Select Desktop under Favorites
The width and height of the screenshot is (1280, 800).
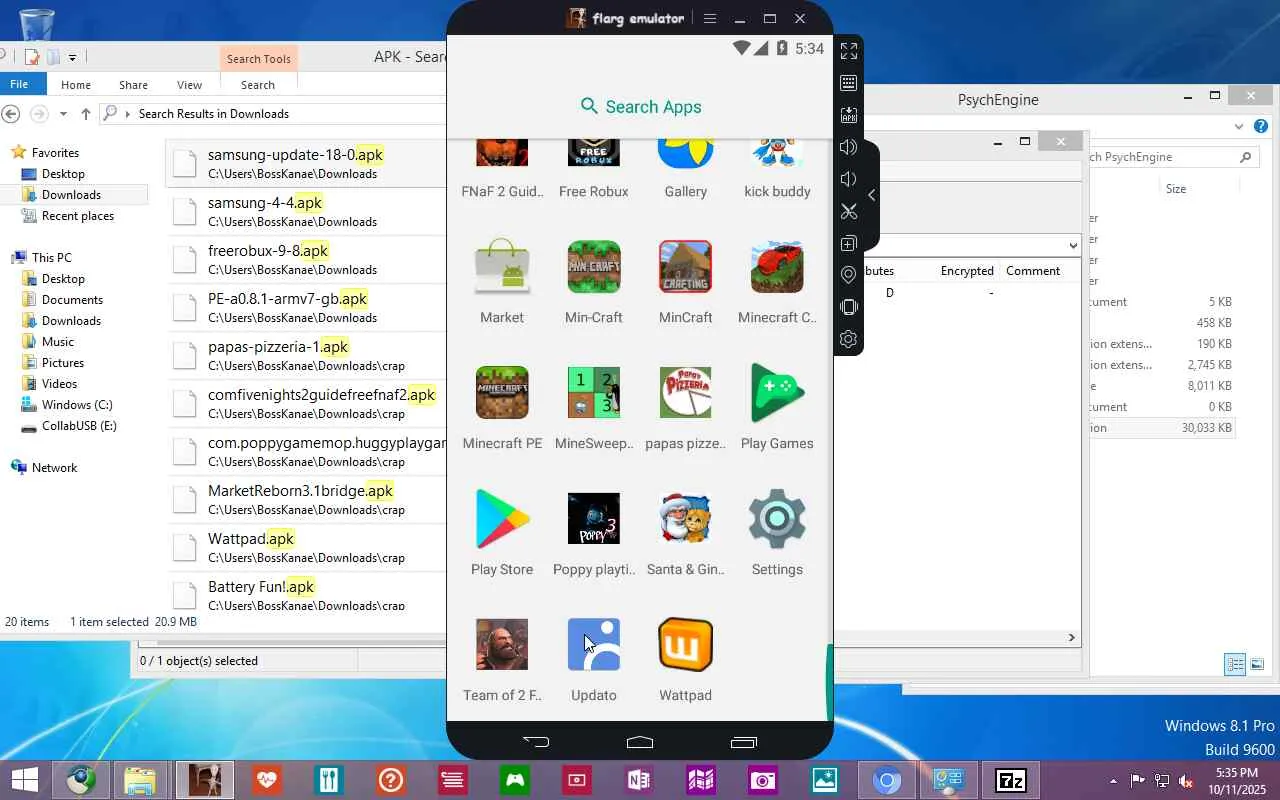[63, 174]
